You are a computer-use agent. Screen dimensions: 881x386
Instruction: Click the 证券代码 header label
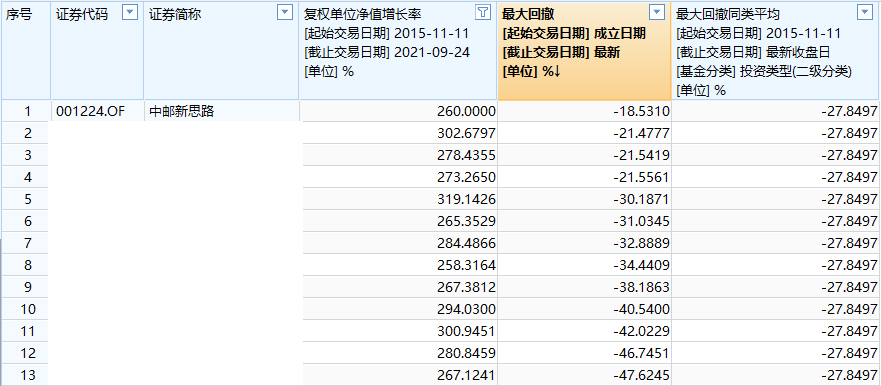pyautogui.click(x=81, y=15)
